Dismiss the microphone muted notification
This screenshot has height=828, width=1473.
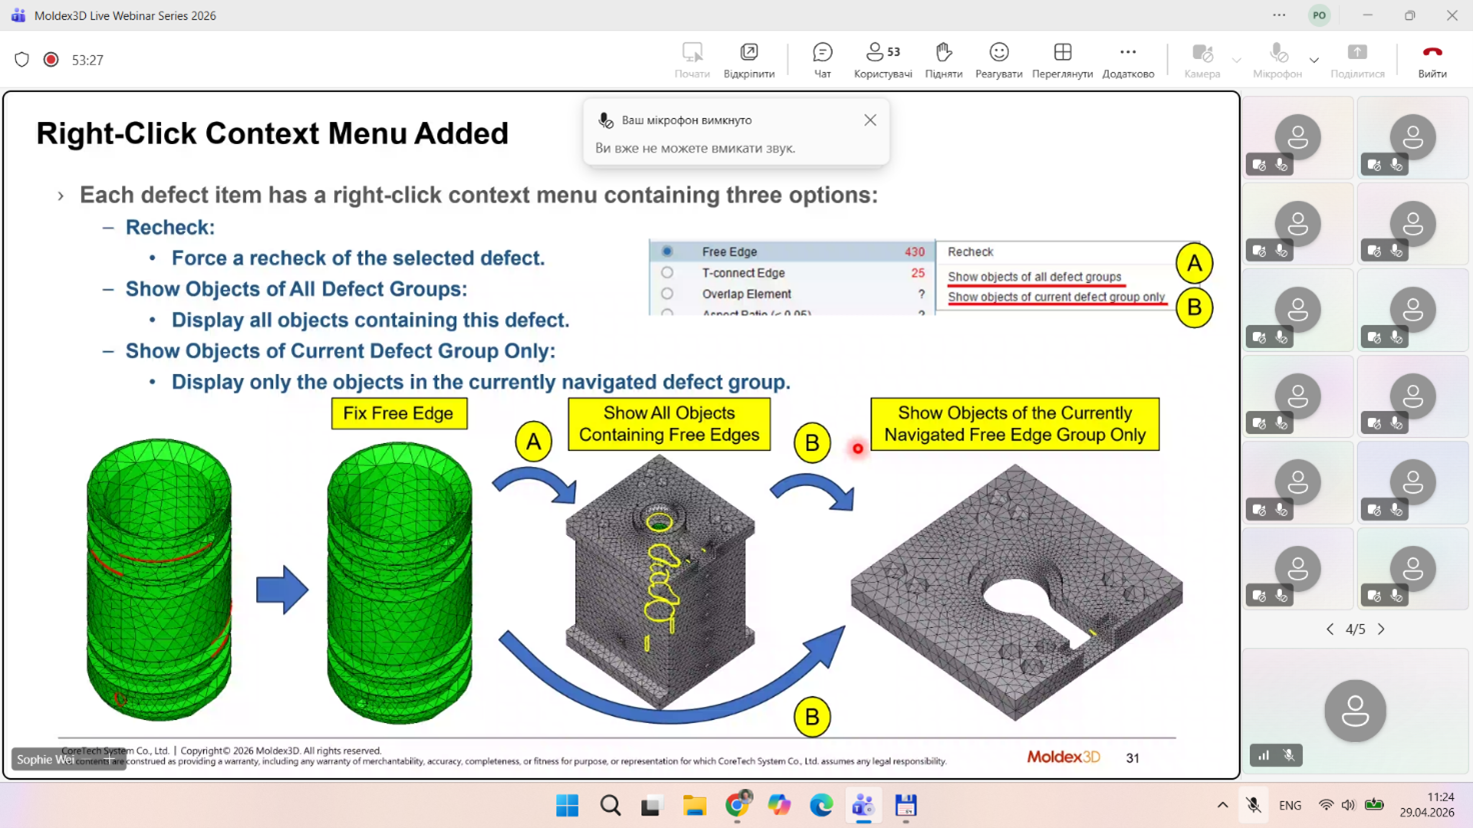click(x=870, y=120)
